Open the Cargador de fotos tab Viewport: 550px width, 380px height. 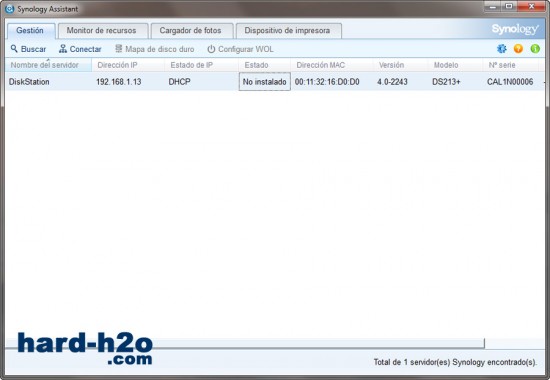[x=192, y=31]
